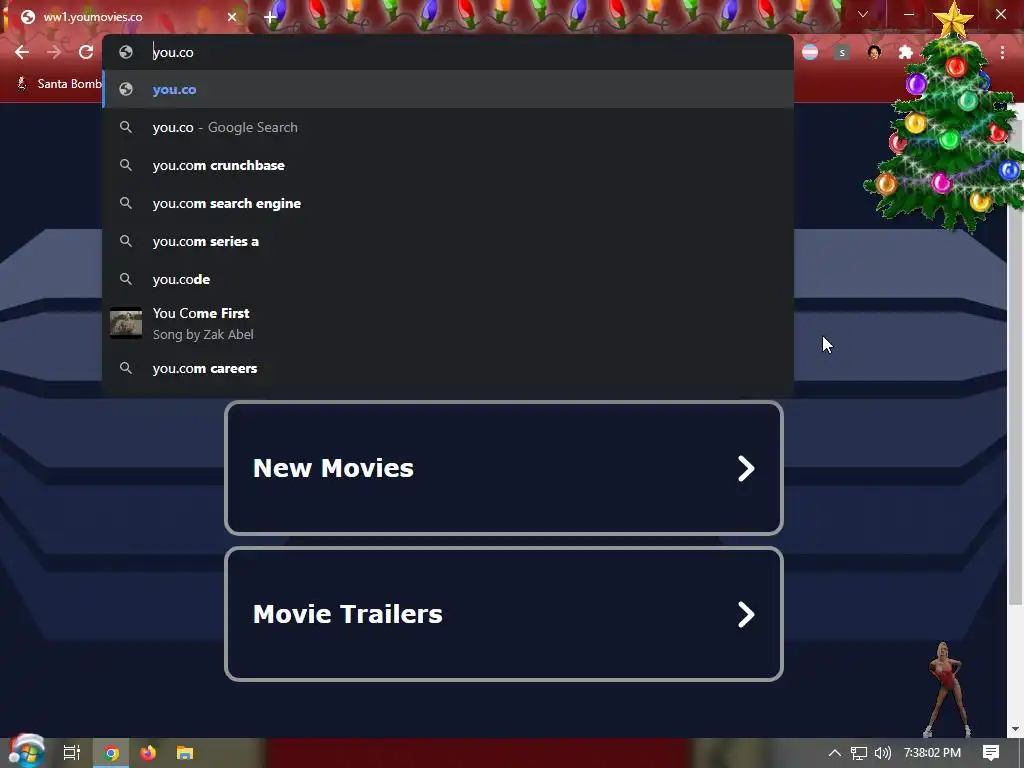
Task: Click the forward navigation arrow
Action: [54, 52]
